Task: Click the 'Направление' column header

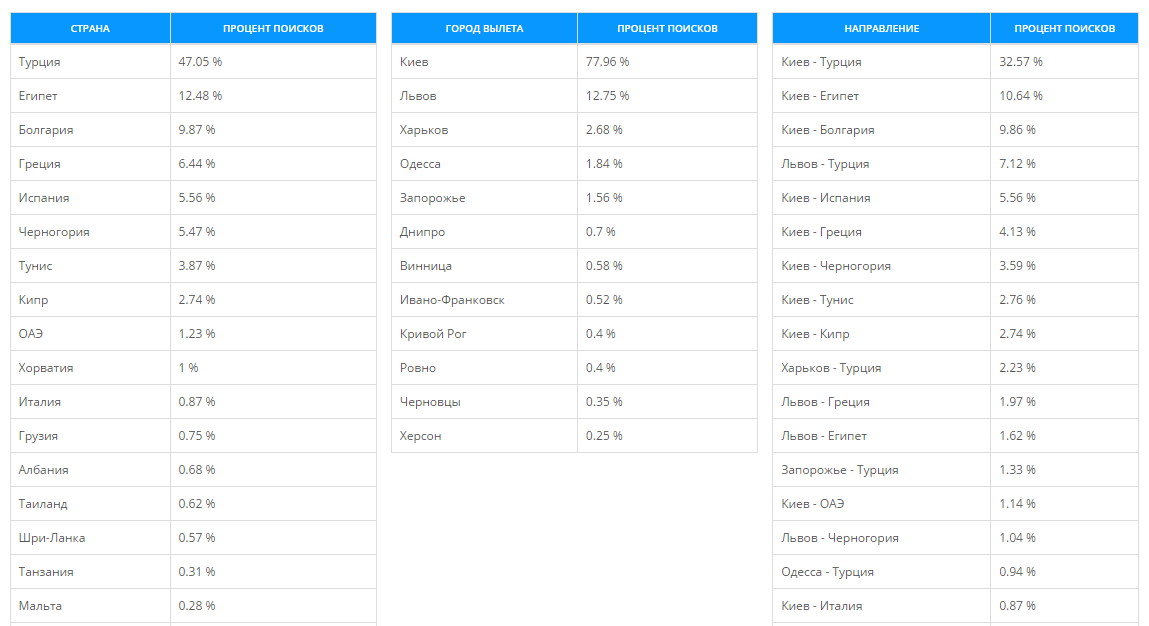Action: [881, 28]
